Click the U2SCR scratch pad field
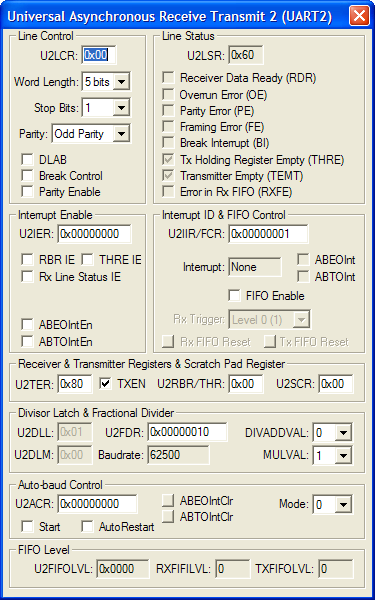This screenshot has width=375, height=600. (336, 384)
